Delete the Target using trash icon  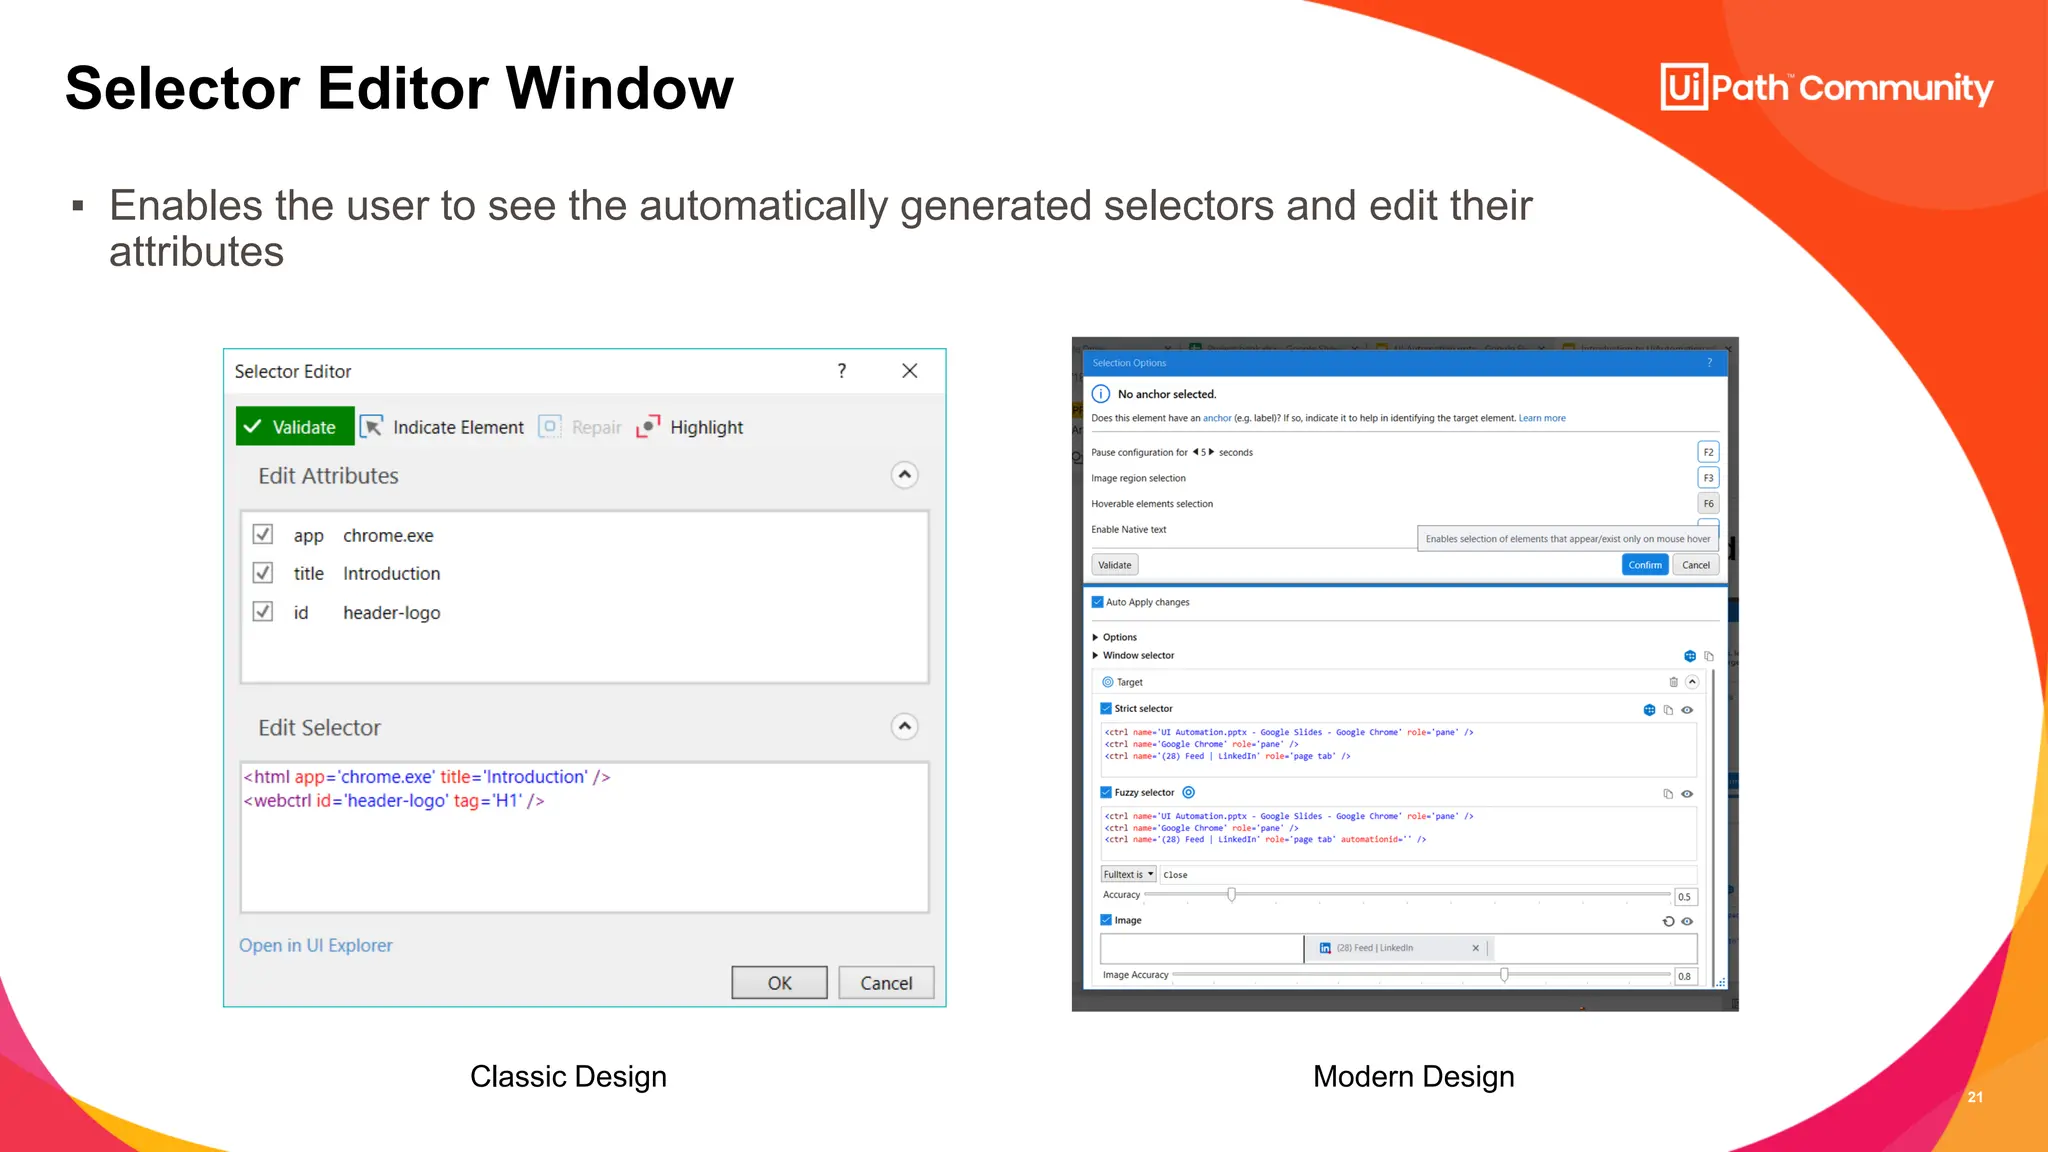click(1673, 682)
